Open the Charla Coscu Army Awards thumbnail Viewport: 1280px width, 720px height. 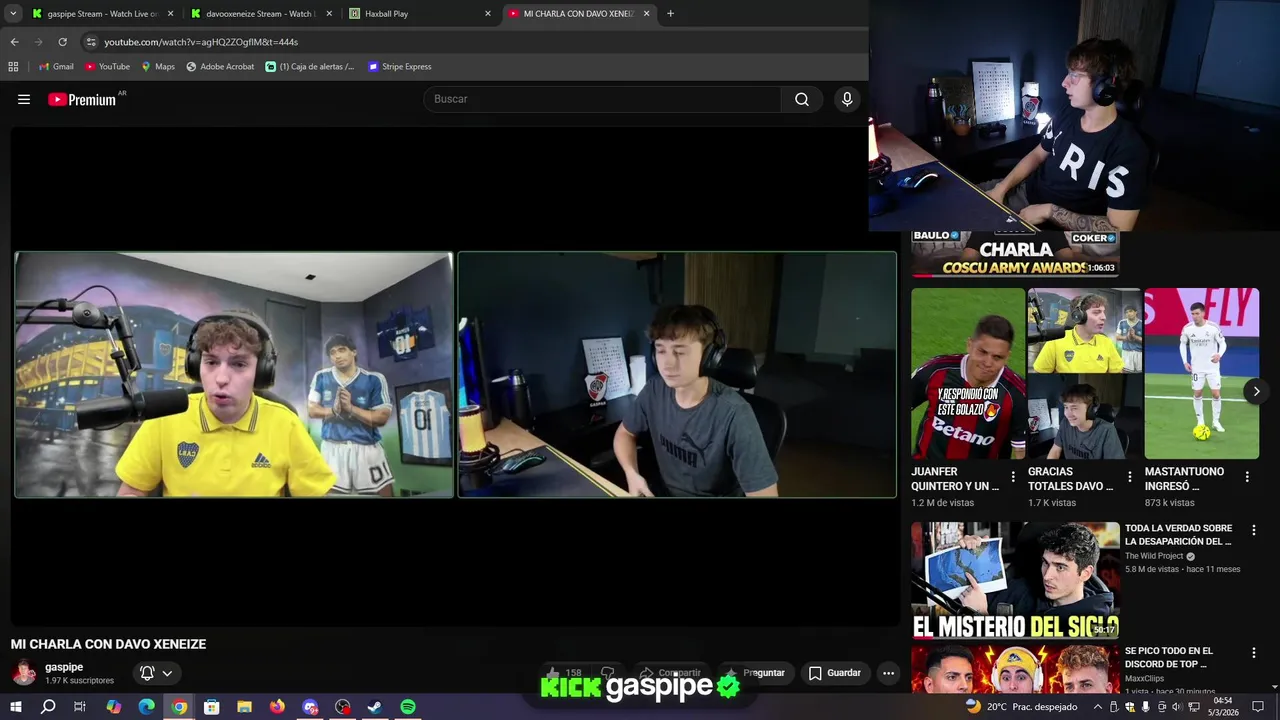click(1015, 254)
